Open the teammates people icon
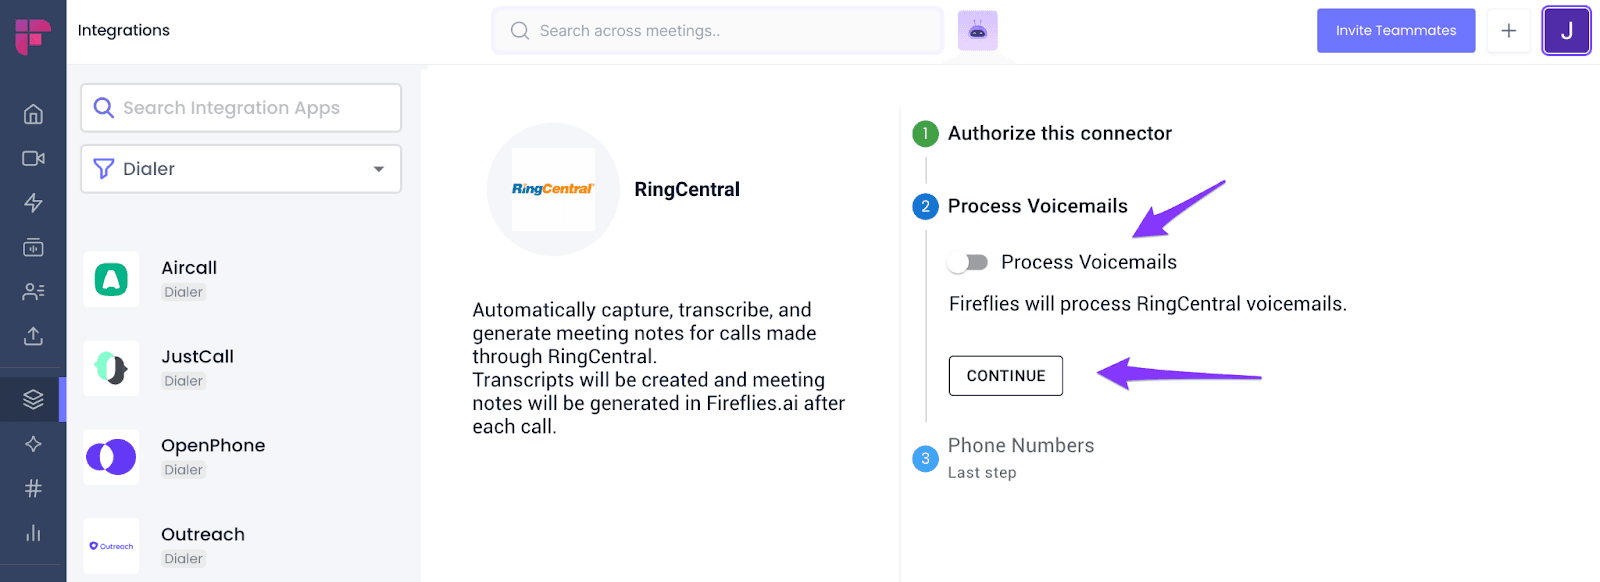This screenshot has width=1600, height=582. coord(33,291)
